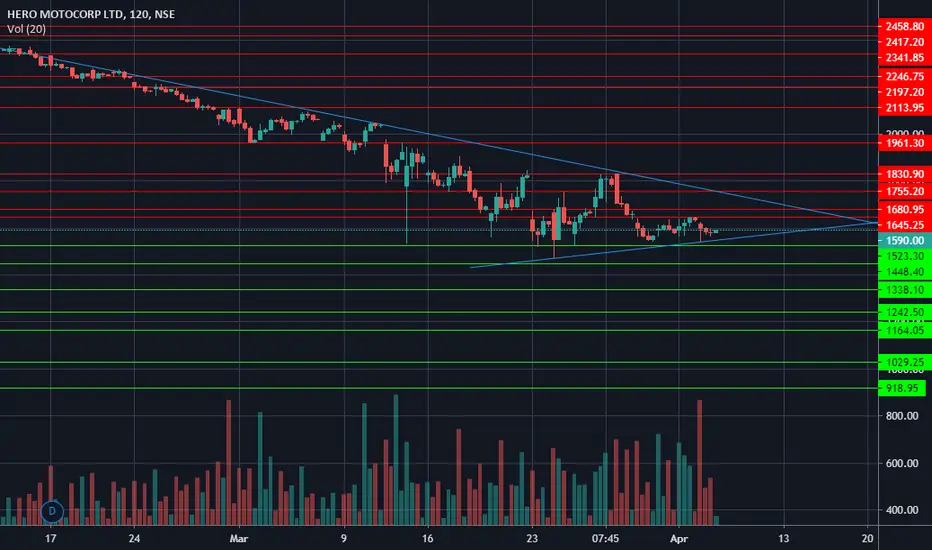Screen dimensions: 932x550
Task: Click the 17 date on time axis
Action: [x=51, y=539]
